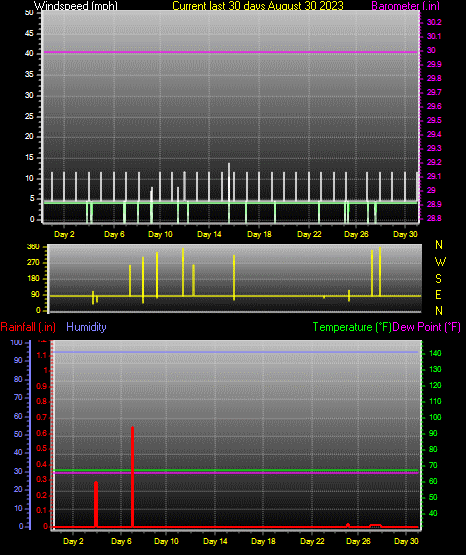
Task: Click "Day 26" under the rainfall chart
Action: (358, 541)
